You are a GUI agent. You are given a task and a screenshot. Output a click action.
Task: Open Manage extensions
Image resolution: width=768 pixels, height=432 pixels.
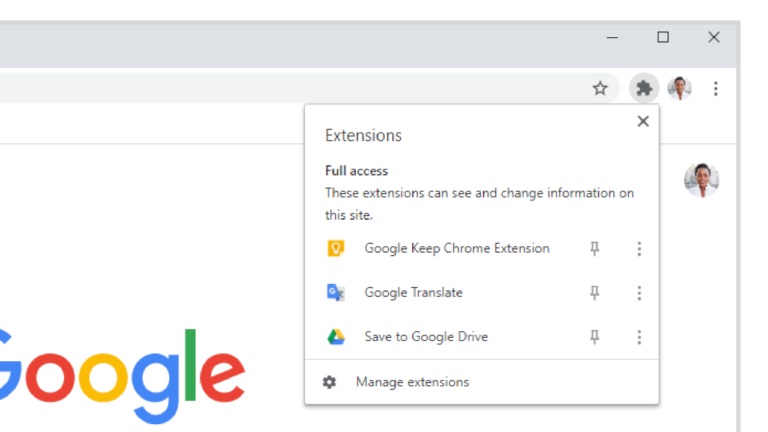[x=412, y=382]
